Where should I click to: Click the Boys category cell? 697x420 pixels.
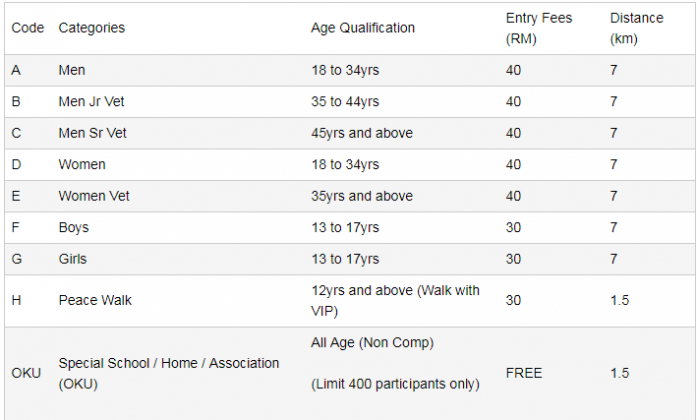(x=74, y=228)
